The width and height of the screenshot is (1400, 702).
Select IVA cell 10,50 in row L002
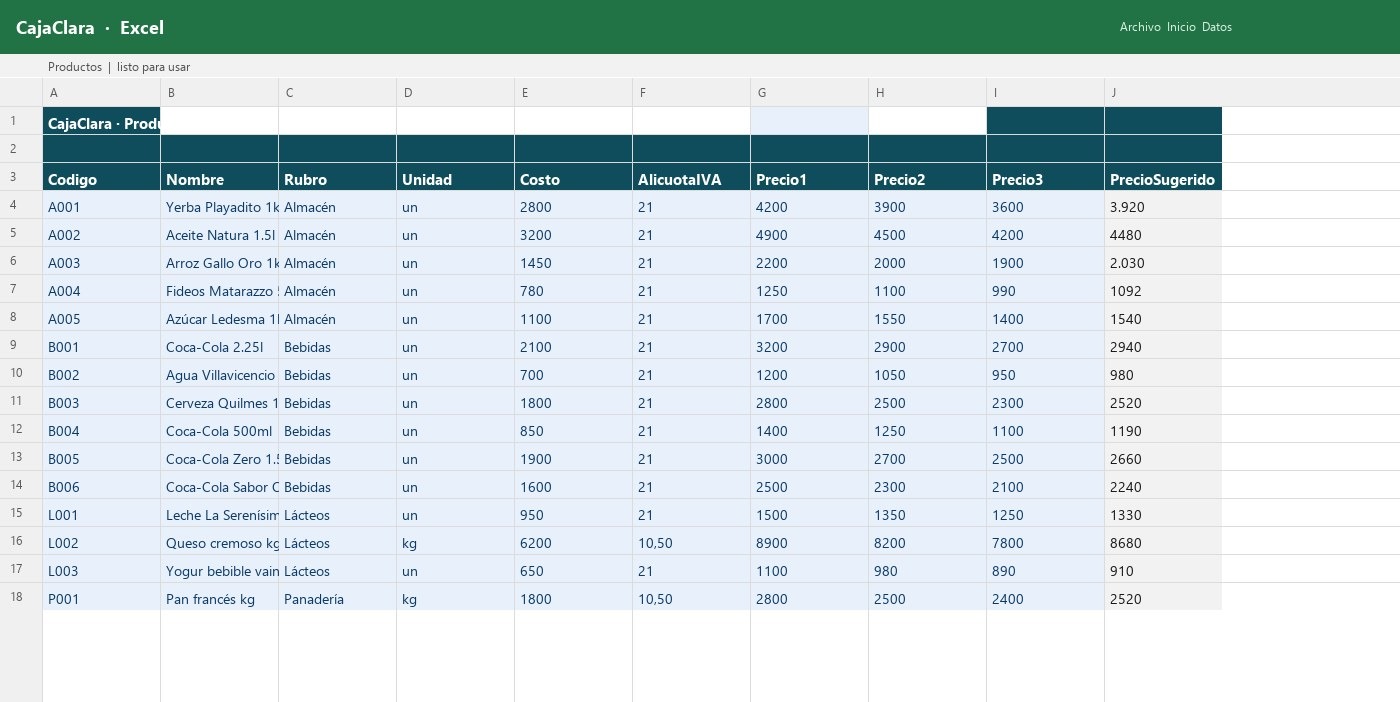coord(691,541)
